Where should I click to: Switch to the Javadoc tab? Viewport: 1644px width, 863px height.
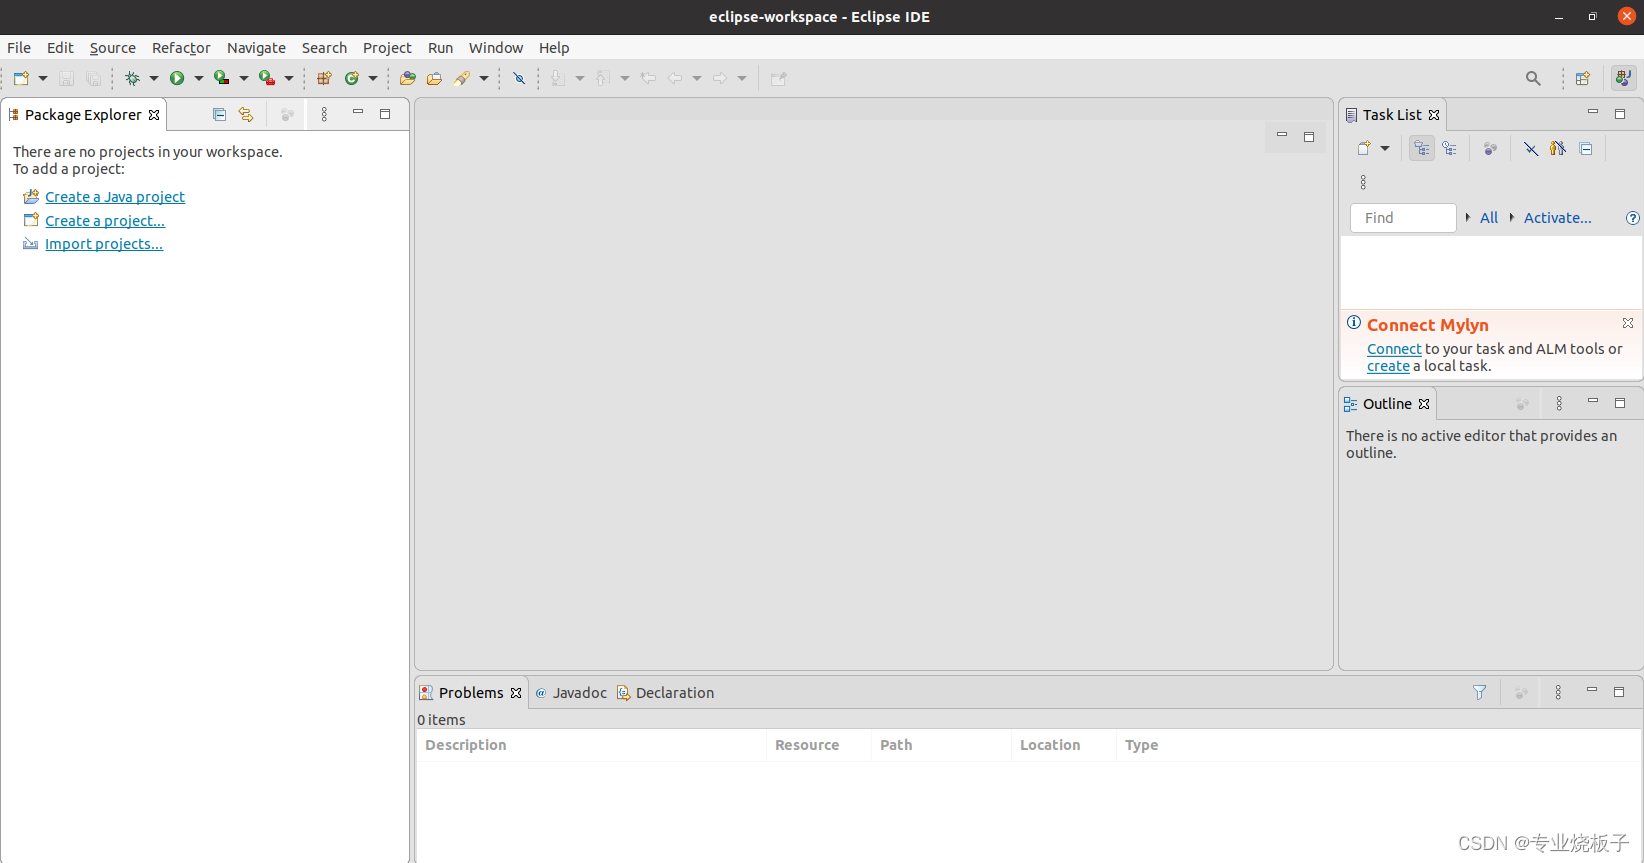570,693
